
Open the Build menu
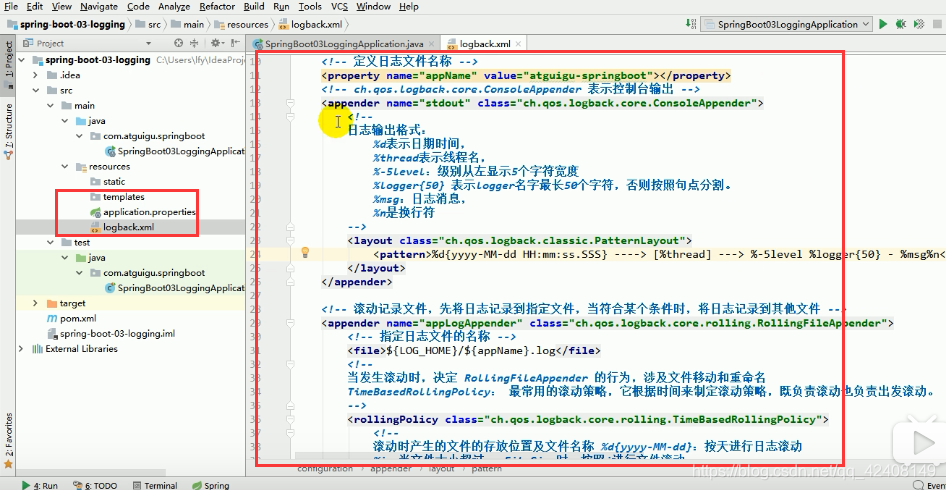(254, 7)
